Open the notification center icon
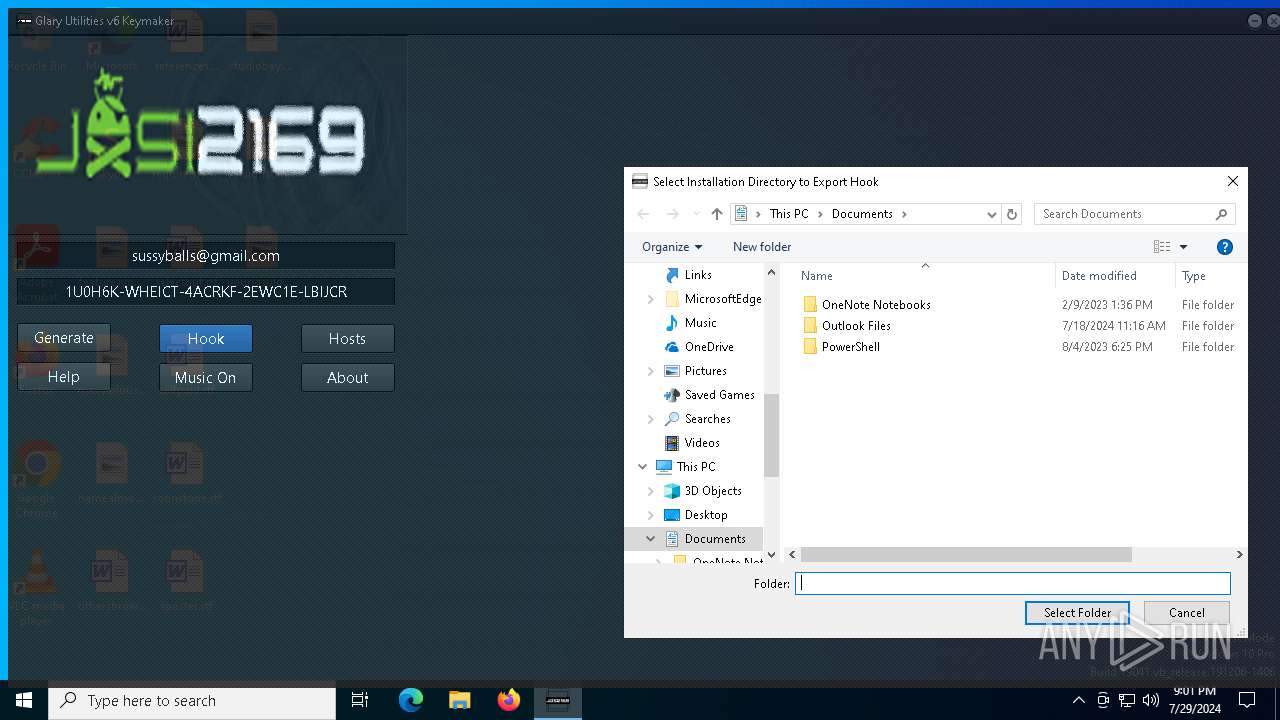Screen dimensions: 1280x720 coord(1247,701)
